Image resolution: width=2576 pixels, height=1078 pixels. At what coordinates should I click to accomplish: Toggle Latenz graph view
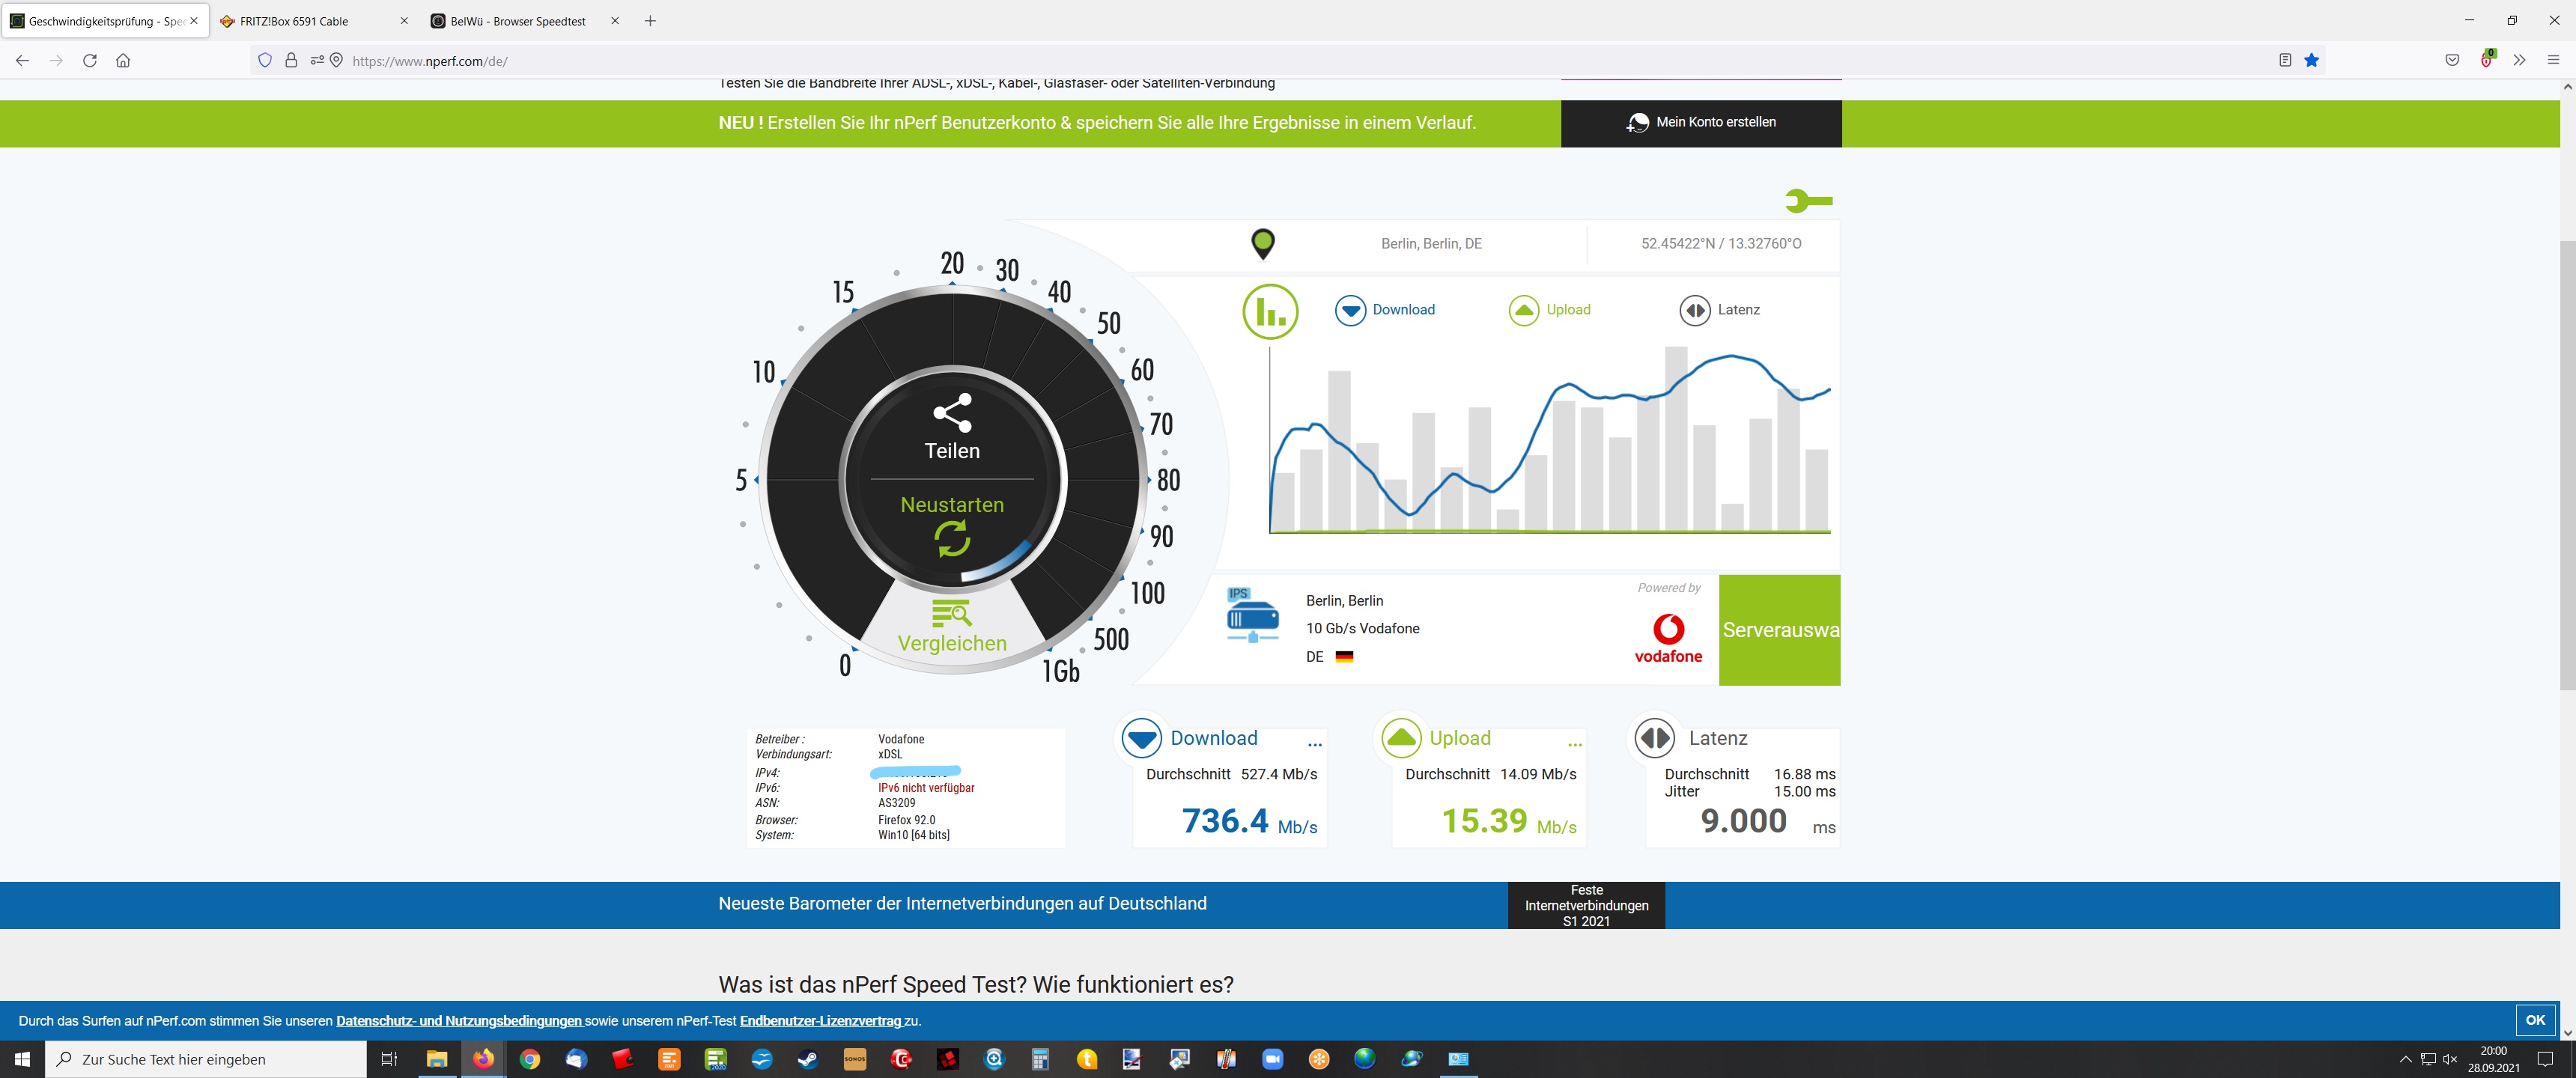pyautogui.click(x=1720, y=310)
